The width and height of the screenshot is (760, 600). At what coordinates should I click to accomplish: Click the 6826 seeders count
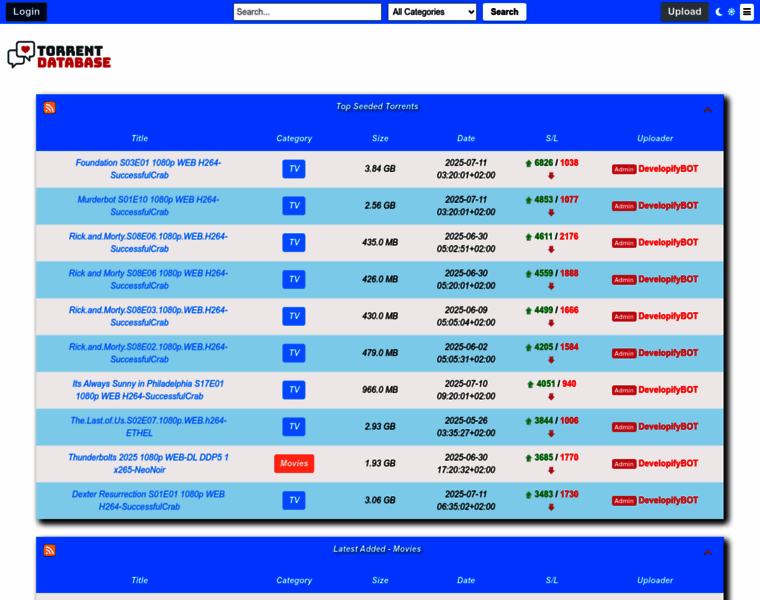(543, 163)
